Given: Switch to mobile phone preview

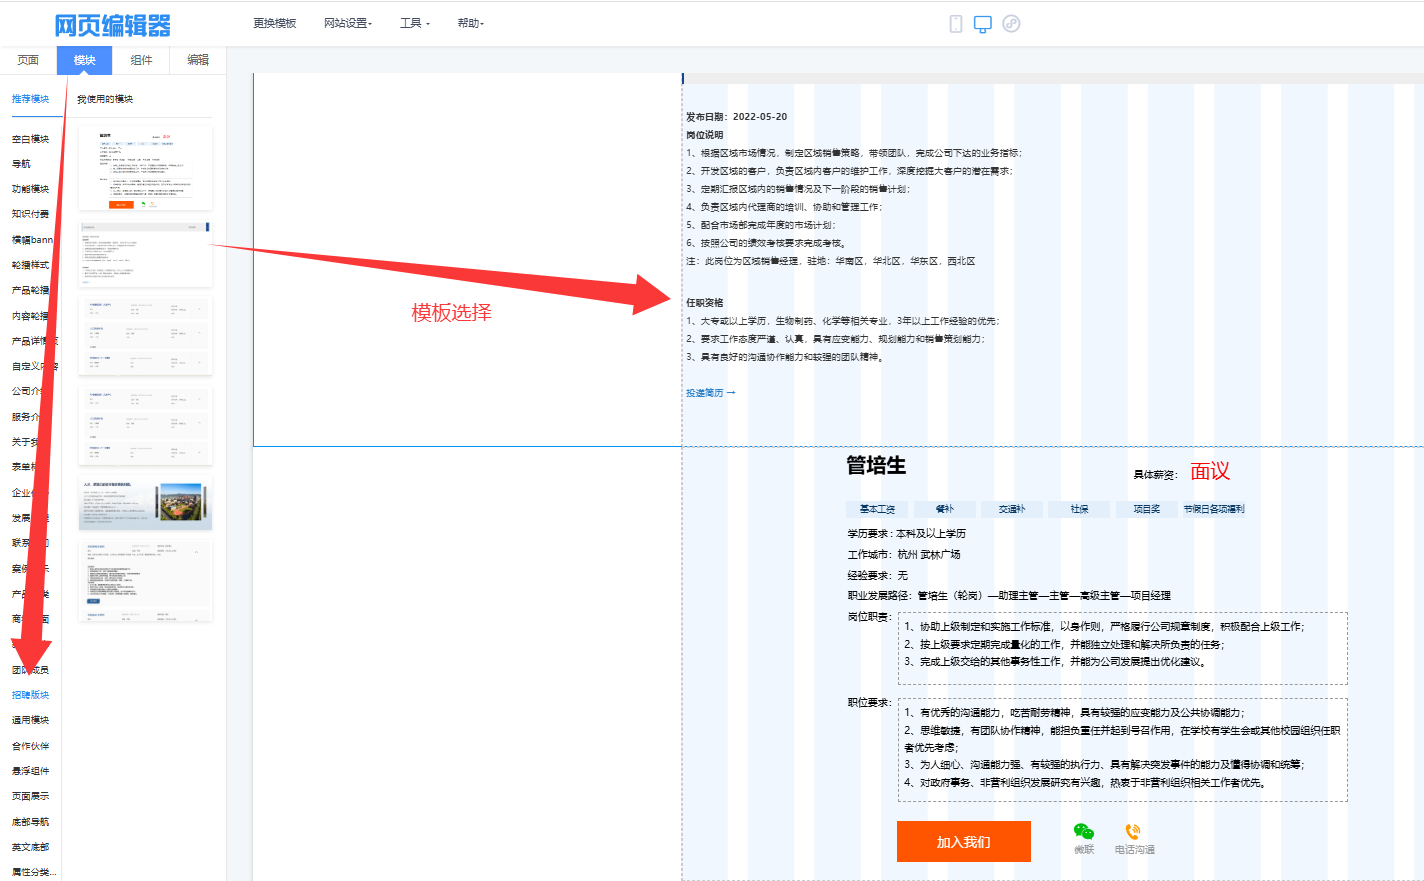Looking at the screenshot, I should point(956,24).
